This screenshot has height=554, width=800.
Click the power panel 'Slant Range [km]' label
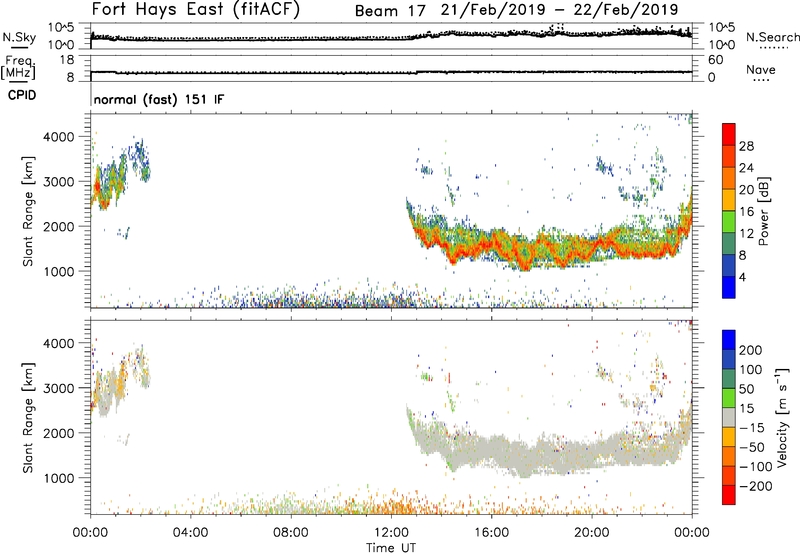tap(28, 211)
